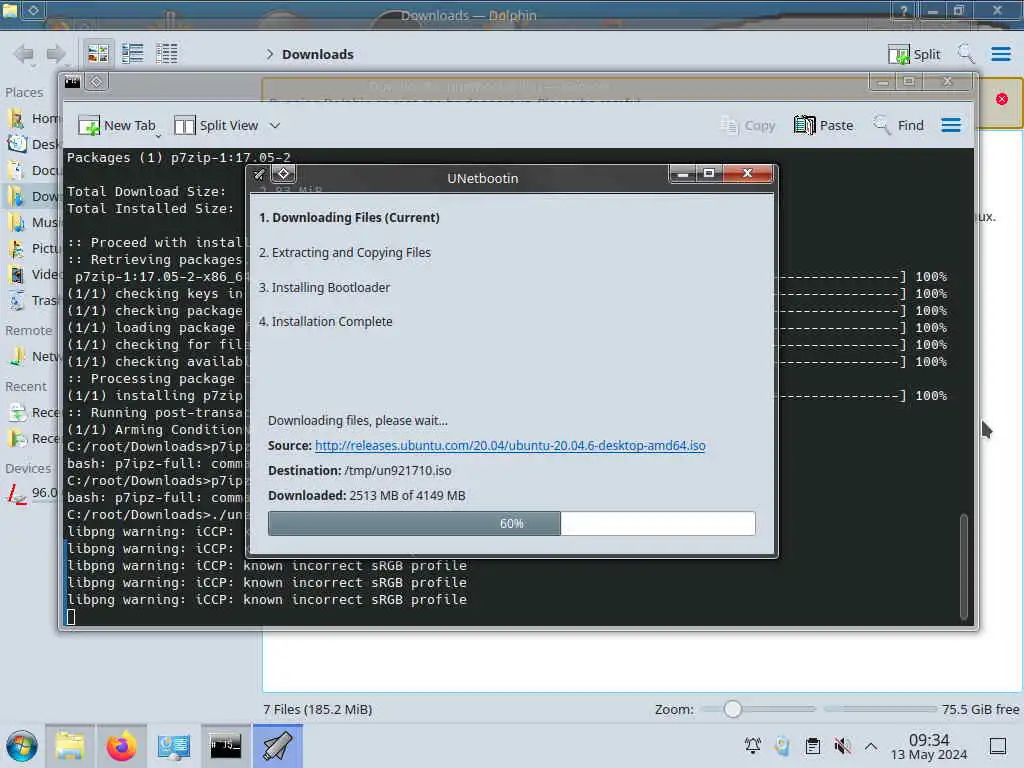The width and height of the screenshot is (1024, 768).
Task: Open the Dolphin help question mark
Action: pyautogui.click(x=903, y=11)
